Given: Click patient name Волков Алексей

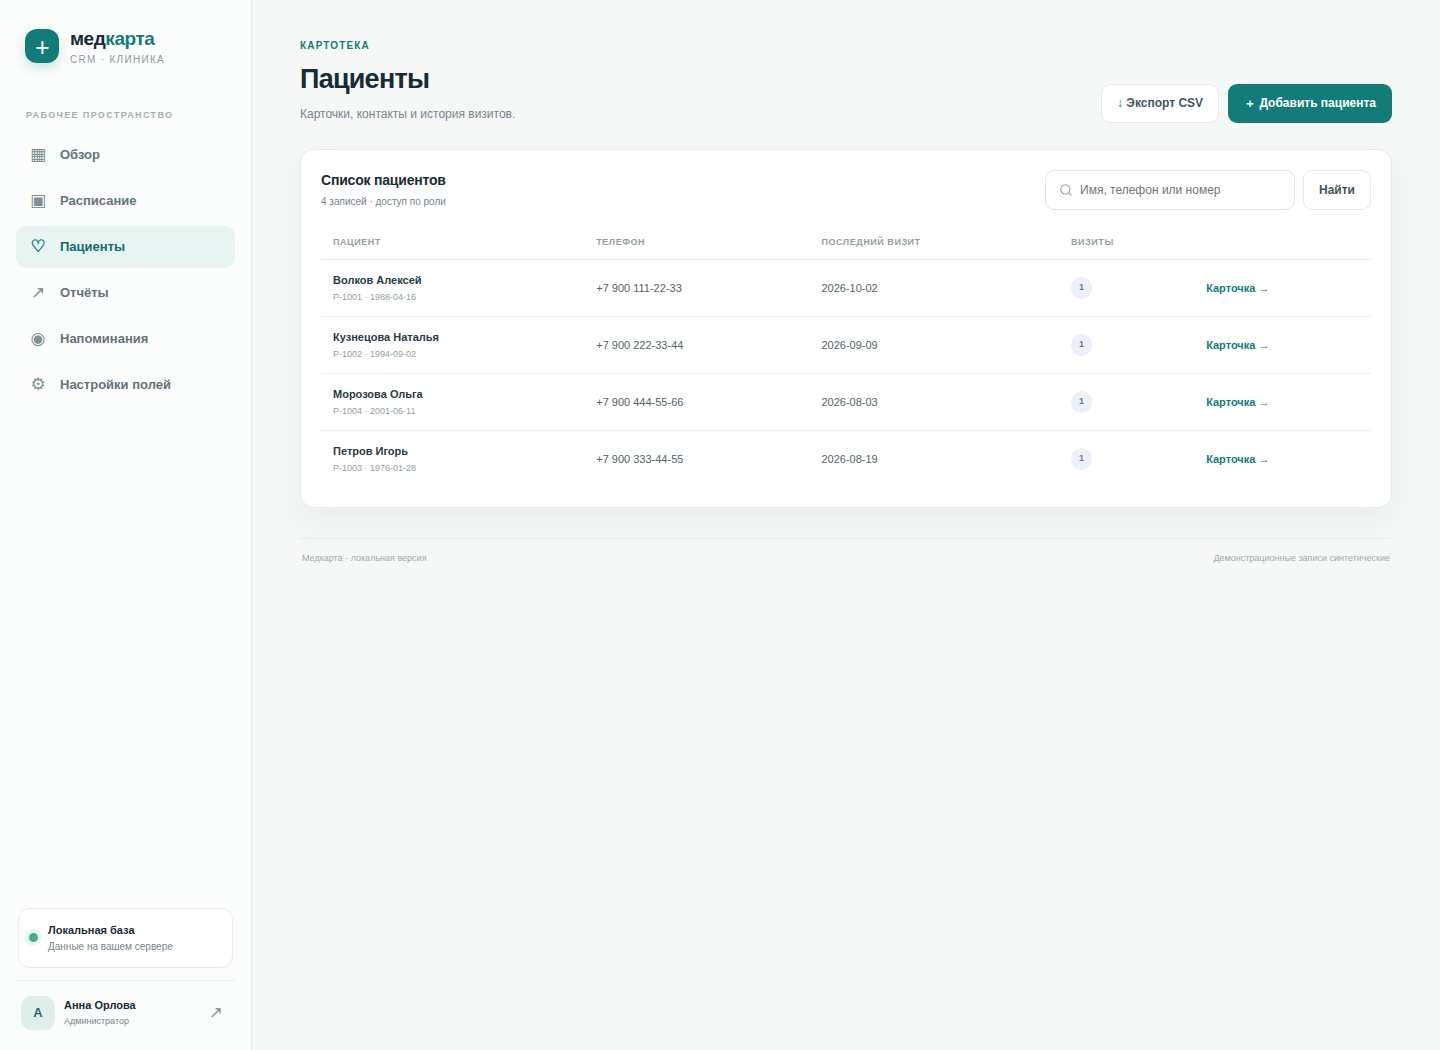Looking at the screenshot, I should pyautogui.click(x=377, y=281).
